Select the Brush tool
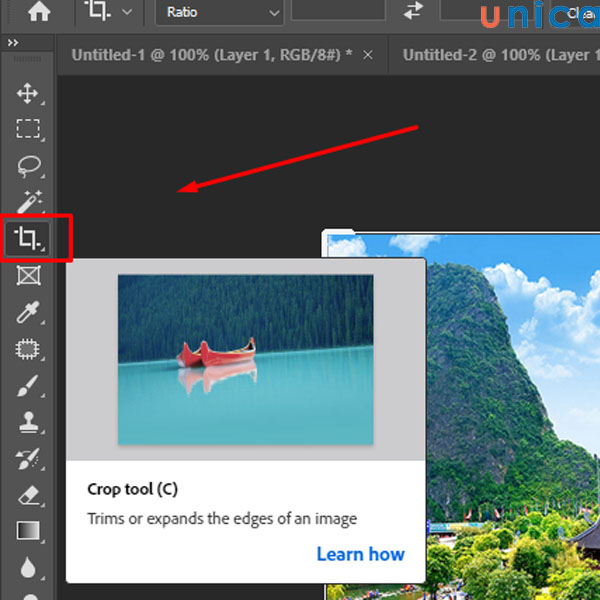The width and height of the screenshot is (600, 600). pyautogui.click(x=28, y=385)
